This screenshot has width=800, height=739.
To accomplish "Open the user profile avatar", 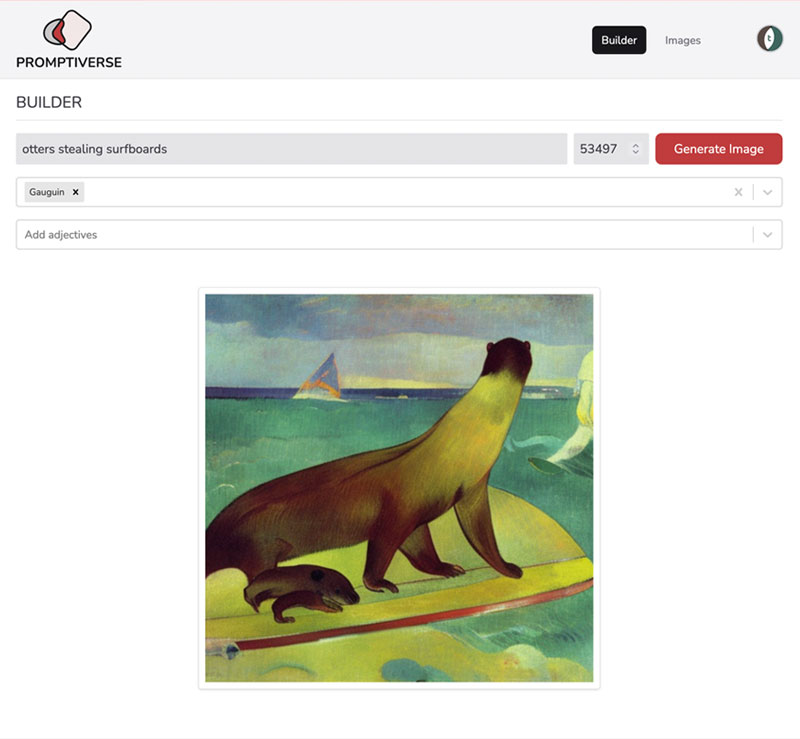I will (x=769, y=39).
